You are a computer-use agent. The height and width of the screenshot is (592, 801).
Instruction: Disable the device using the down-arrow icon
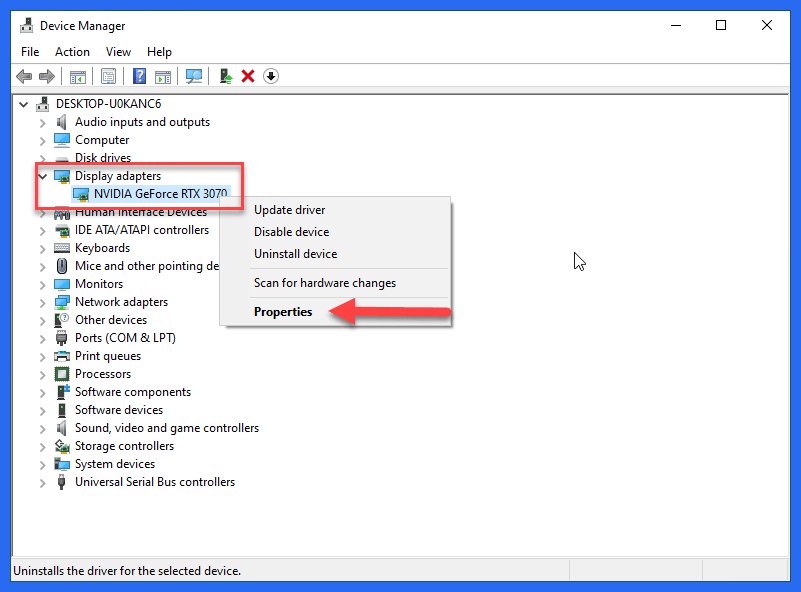point(270,76)
